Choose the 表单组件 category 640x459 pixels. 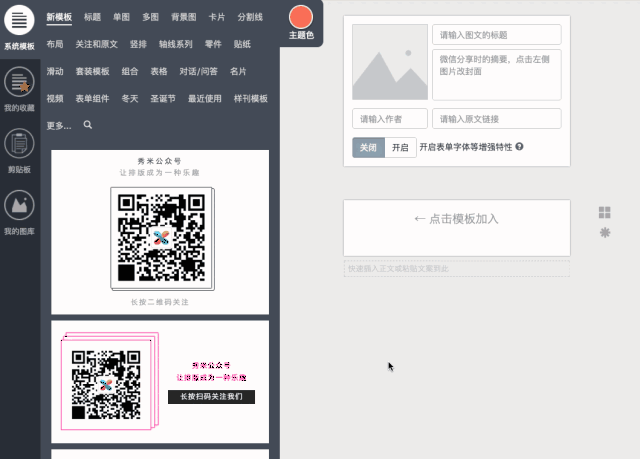pos(92,98)
